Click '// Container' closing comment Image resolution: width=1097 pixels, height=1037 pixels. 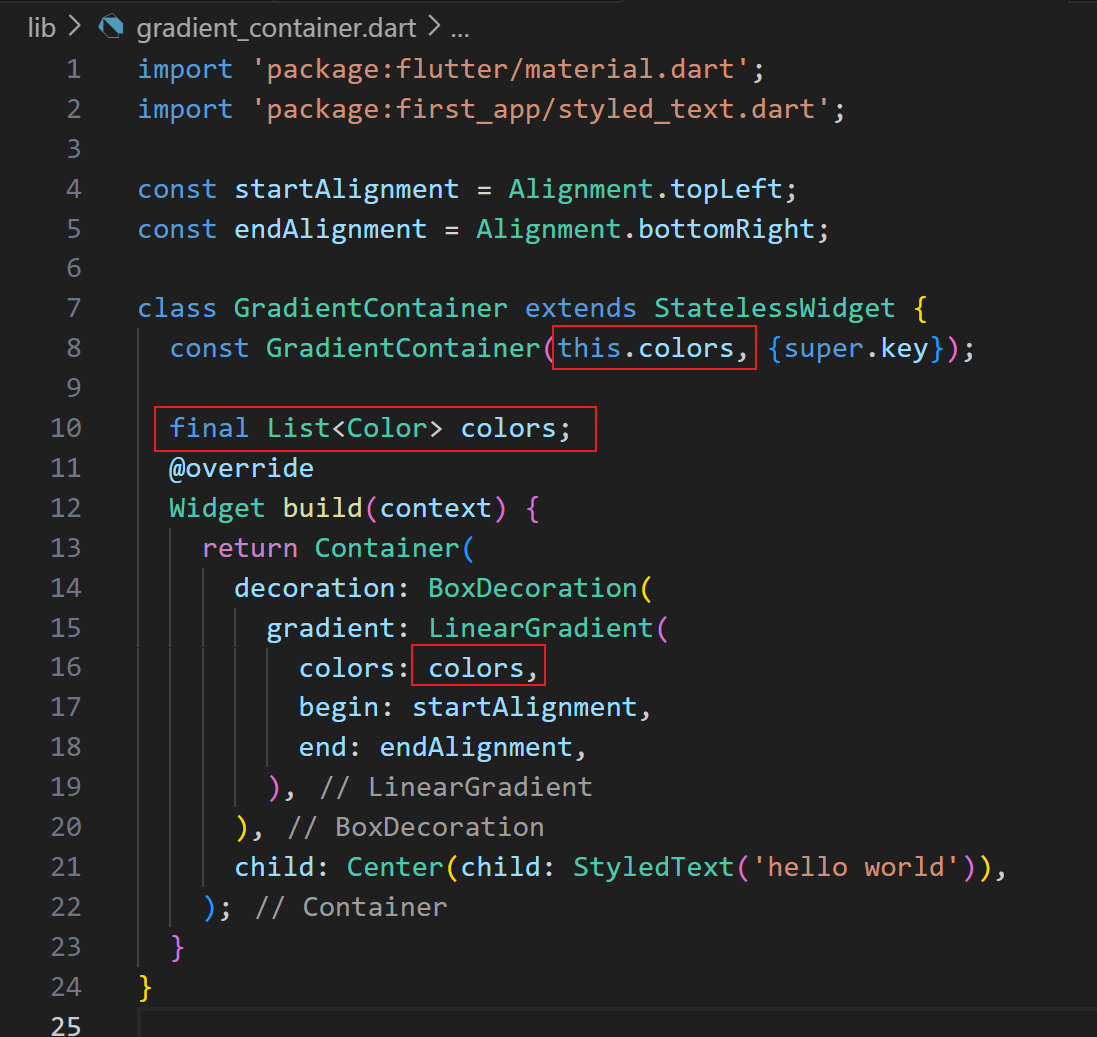(351, 907)
